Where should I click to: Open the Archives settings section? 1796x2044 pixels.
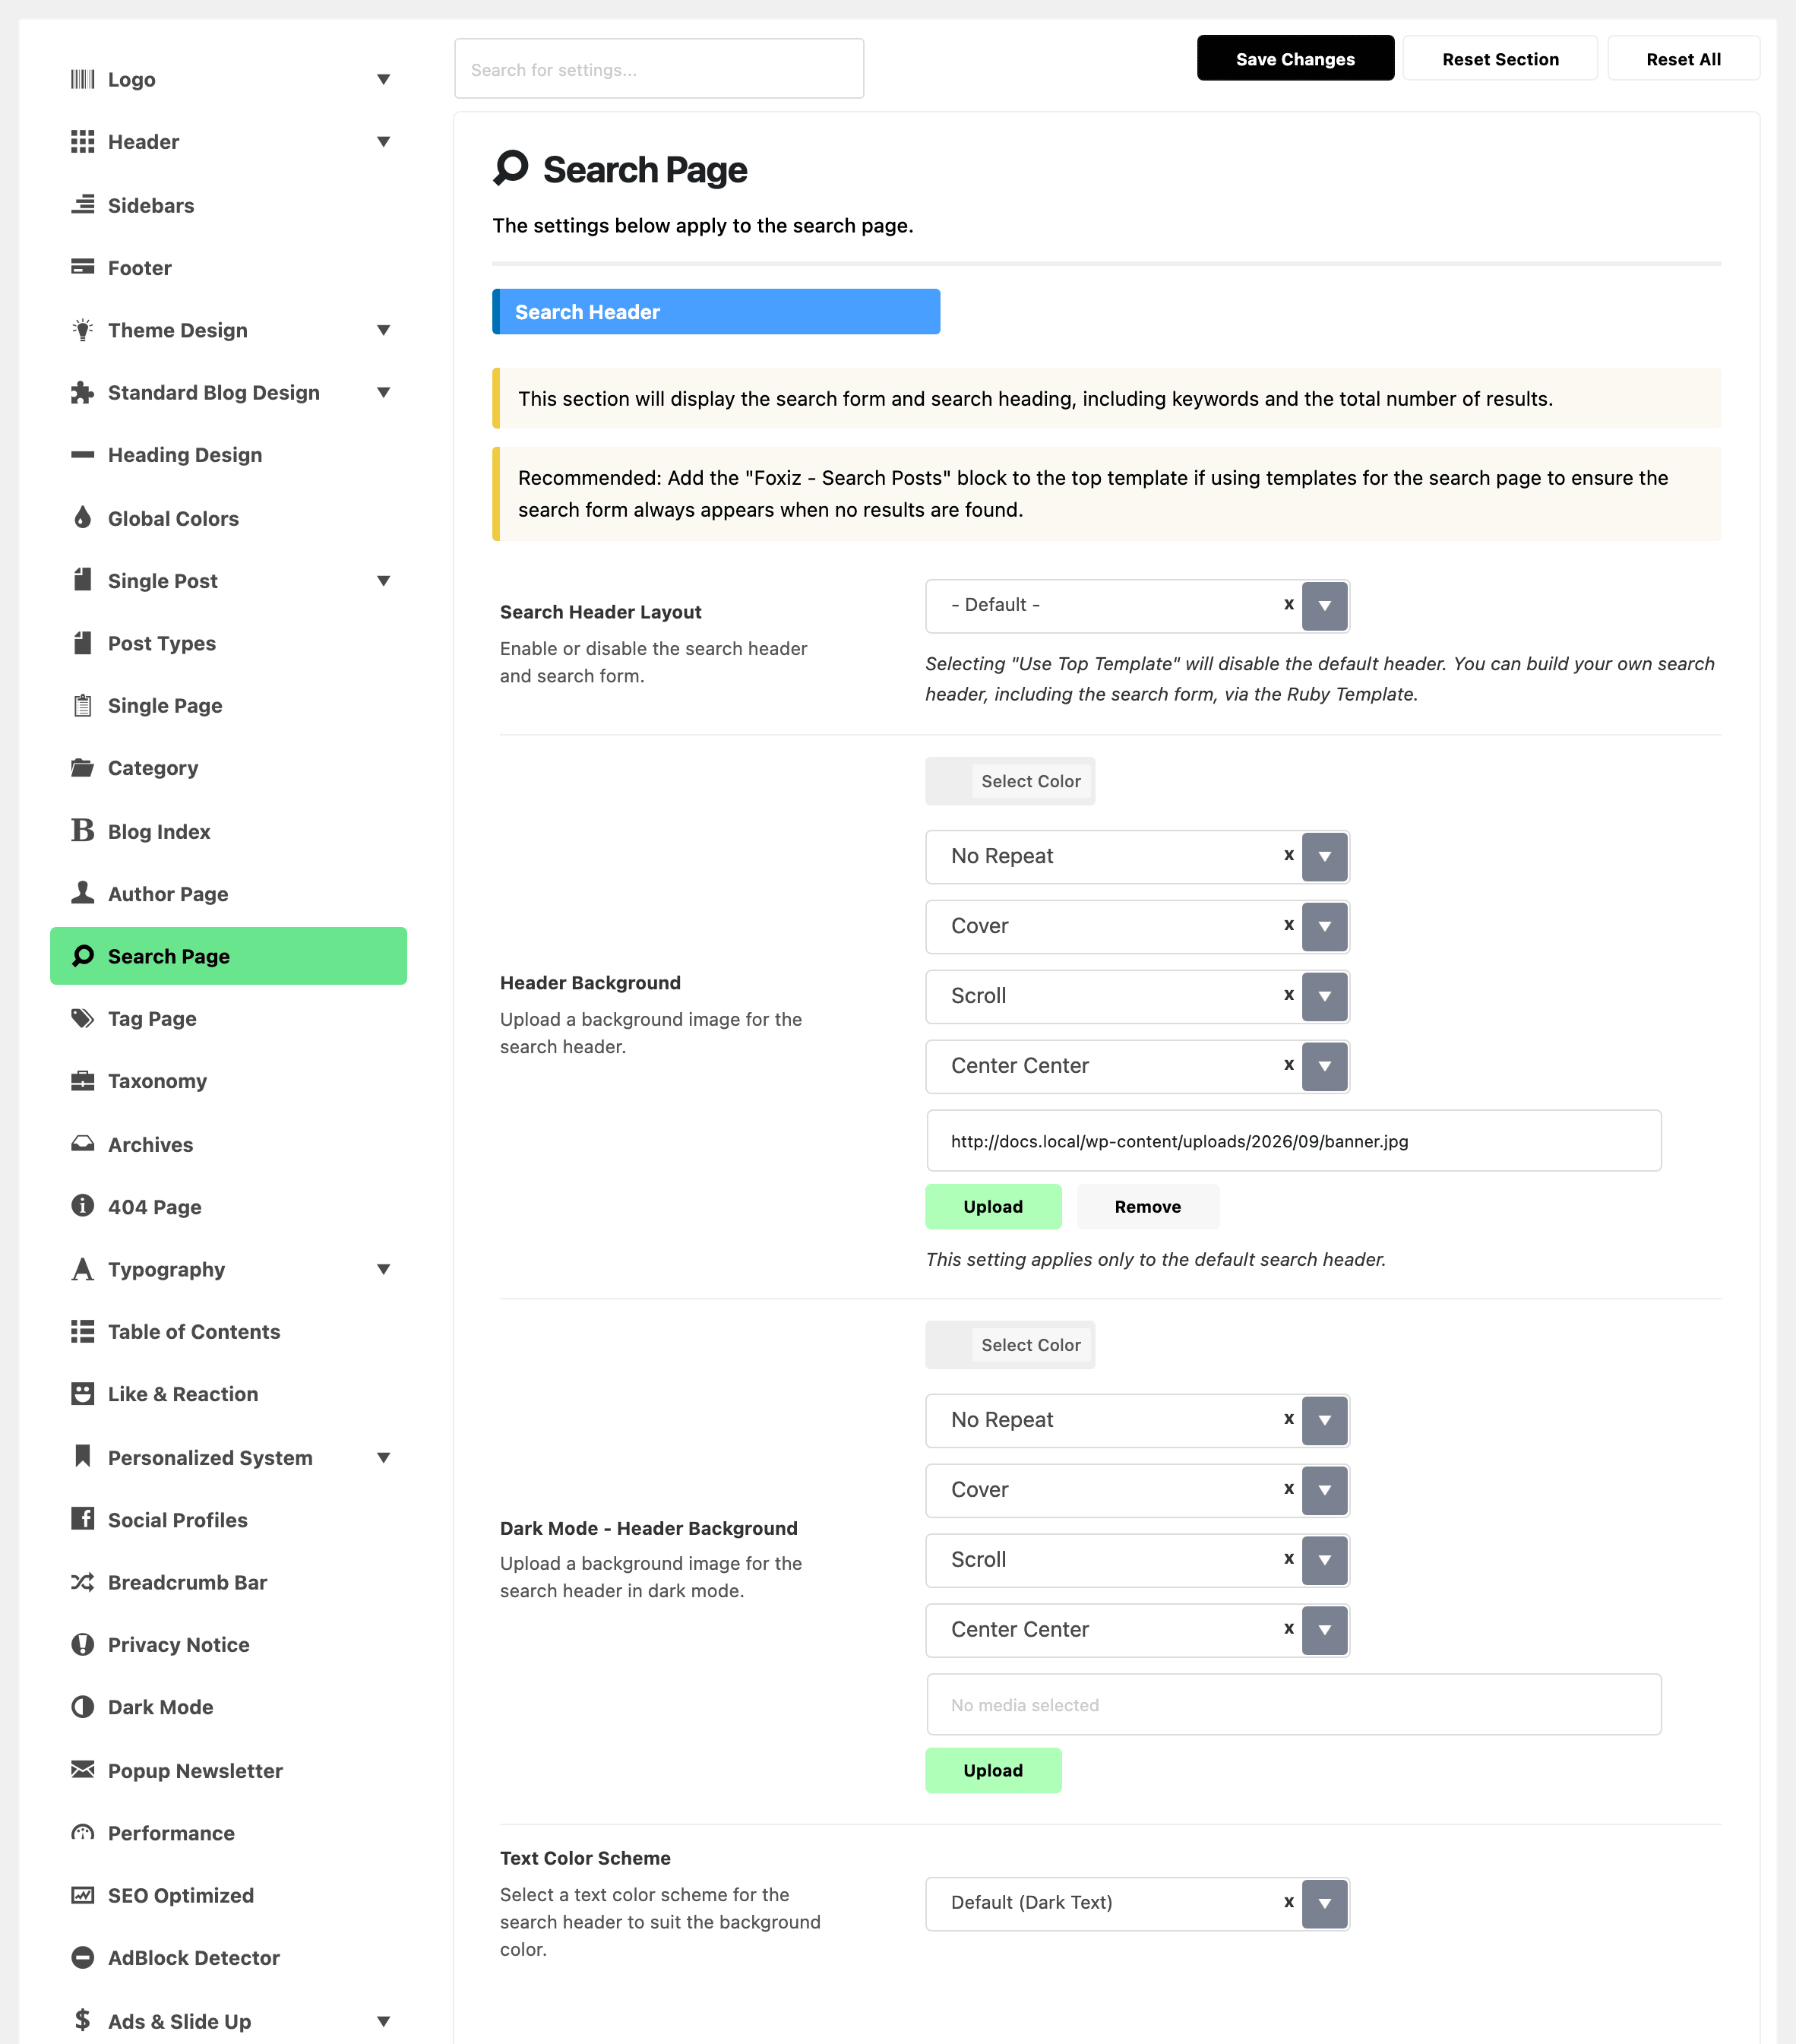pos(228,1144)
